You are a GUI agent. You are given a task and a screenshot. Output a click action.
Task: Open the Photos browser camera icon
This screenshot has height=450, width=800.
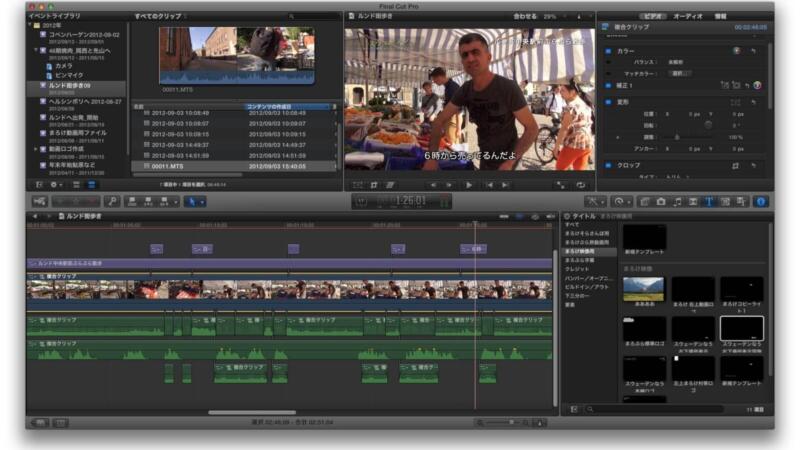pos(660,201)
